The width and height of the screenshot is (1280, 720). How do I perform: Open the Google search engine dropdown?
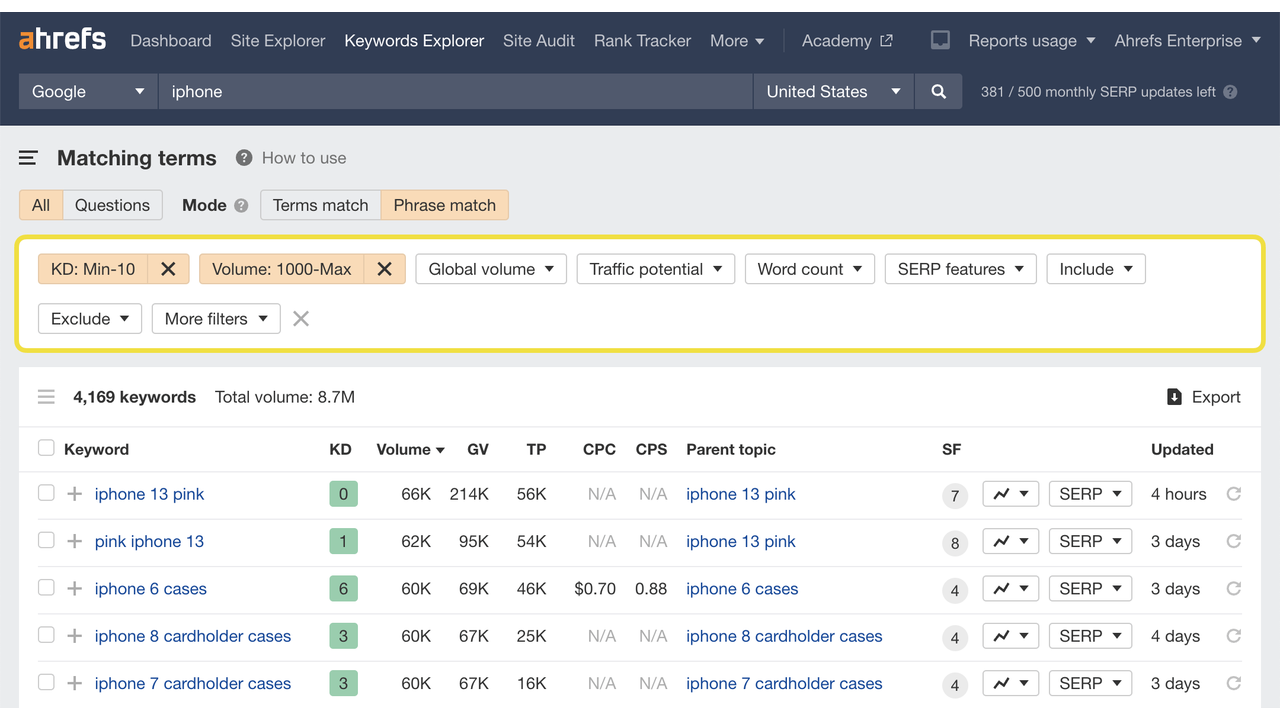pos(87,91)
